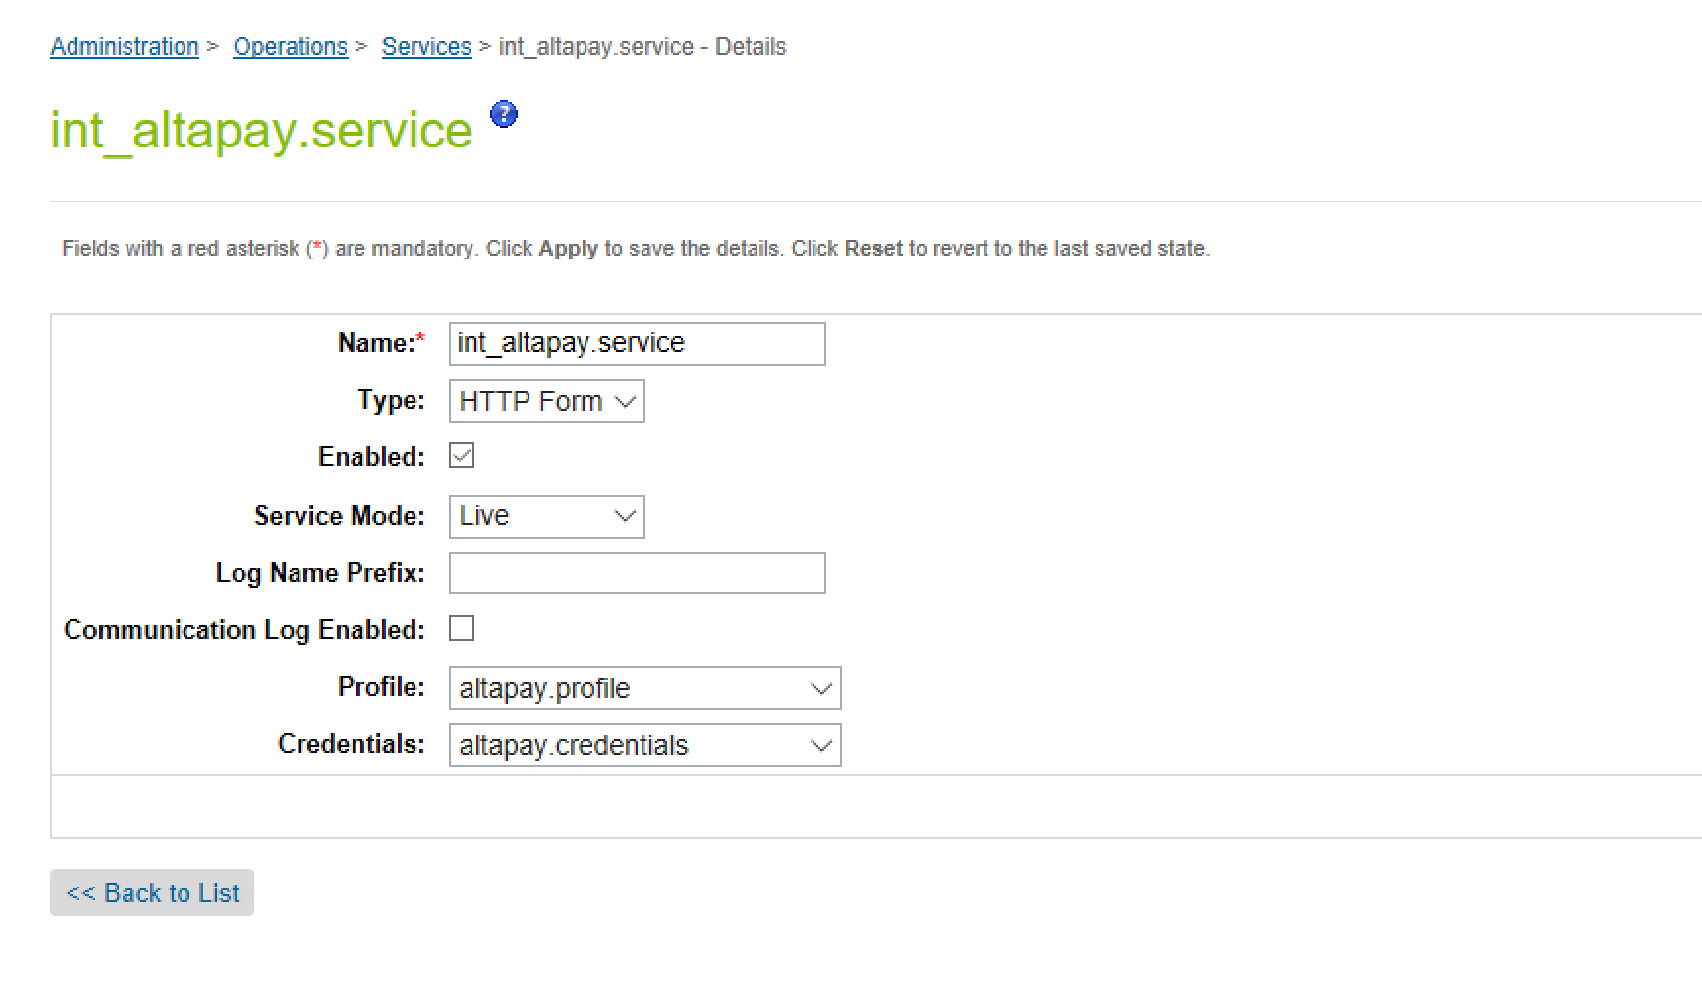This screenshot has width=1702, height=984.
Task: Select HTTP Form from the Type selector
Action: point(545,401)
